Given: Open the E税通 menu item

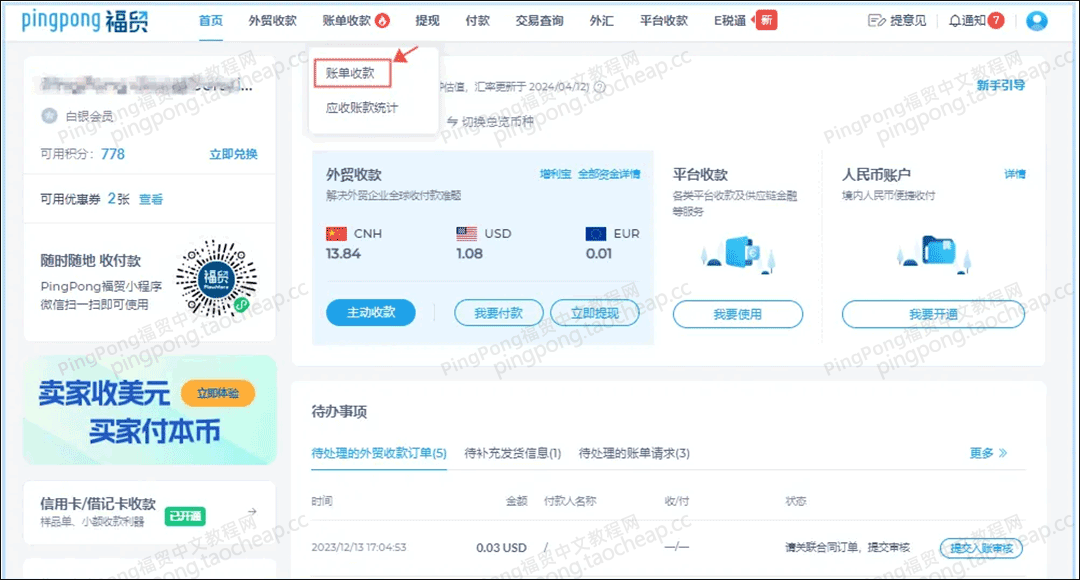Looking at the screenshot, I should tap(729, 21).
